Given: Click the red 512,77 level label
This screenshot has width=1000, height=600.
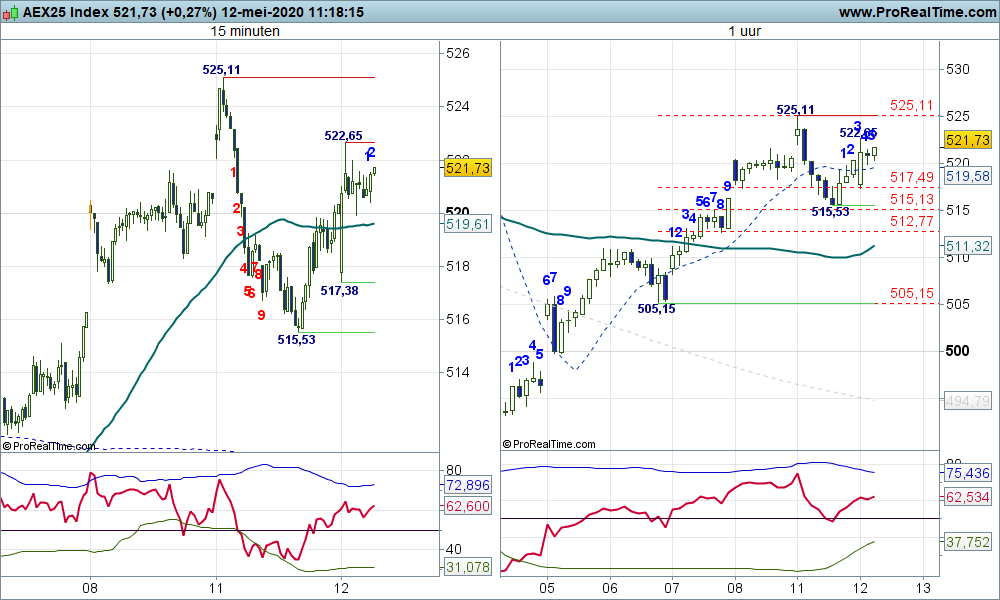Looking at the screenshot, I should (911, 221).
